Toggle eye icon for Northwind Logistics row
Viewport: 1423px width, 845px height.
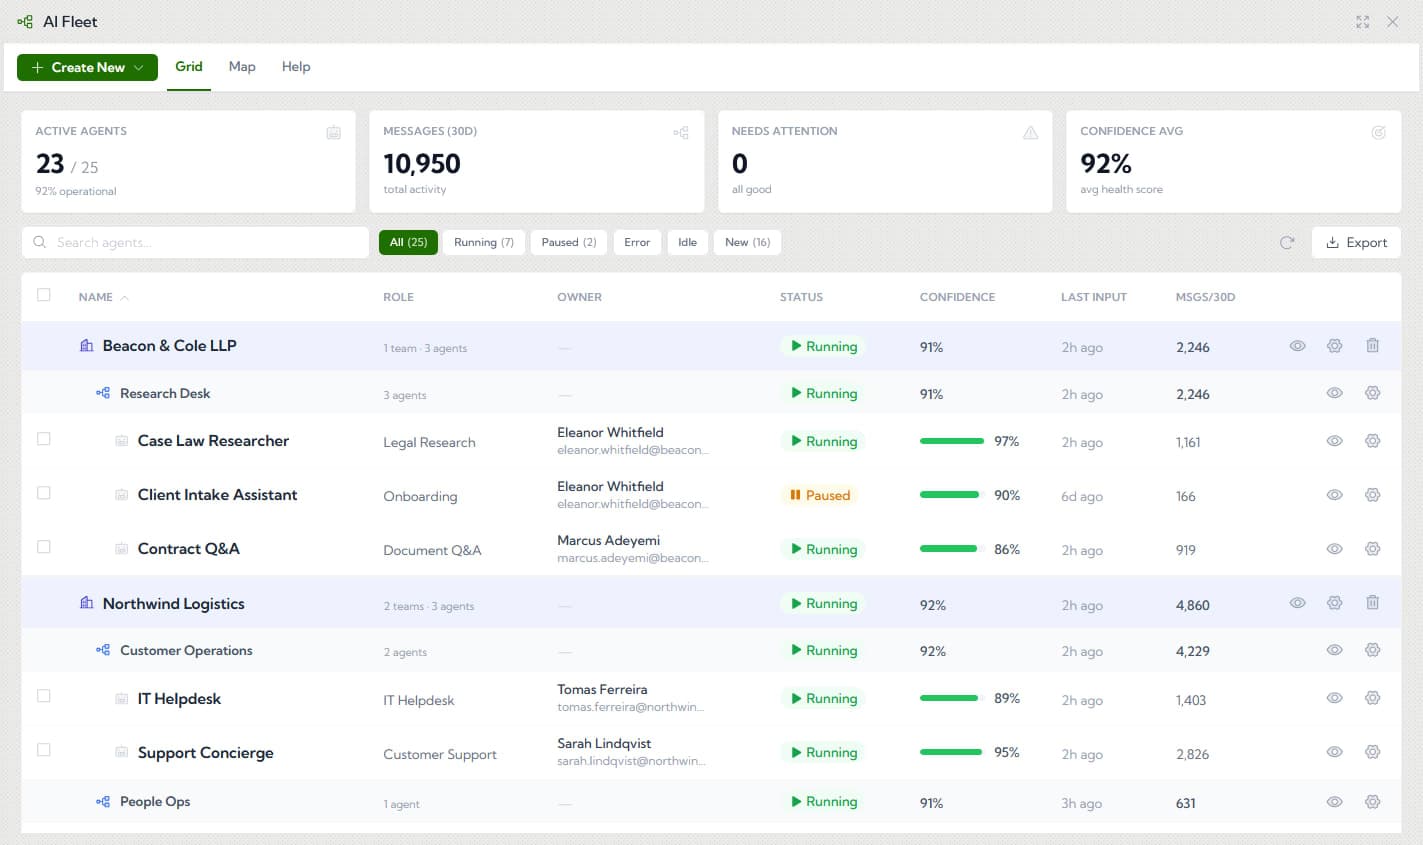tap(1297, 603)
